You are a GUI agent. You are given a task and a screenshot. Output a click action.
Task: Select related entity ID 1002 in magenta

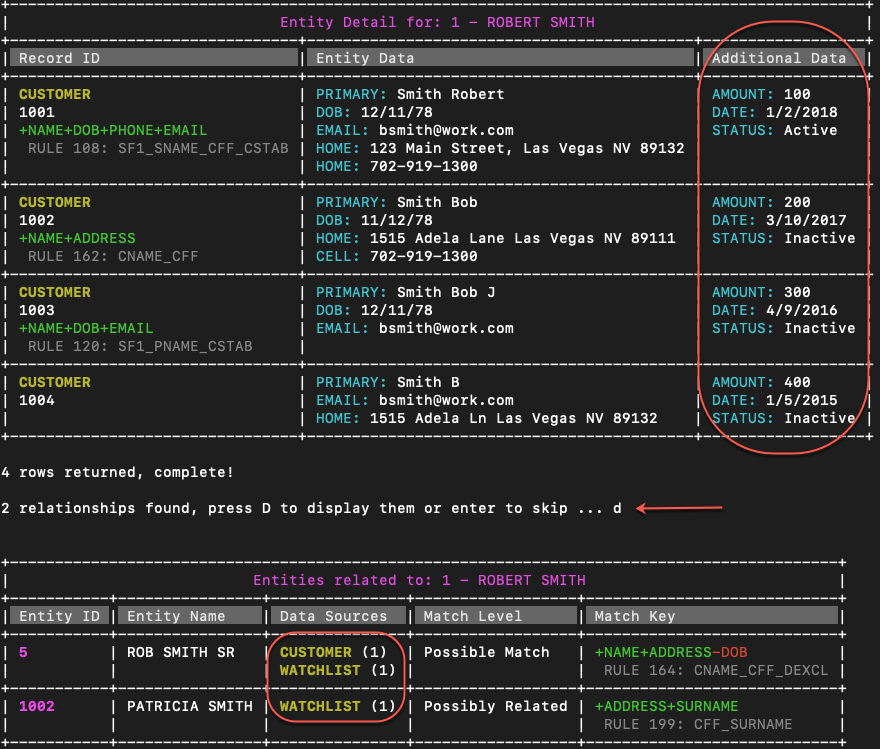36,706
